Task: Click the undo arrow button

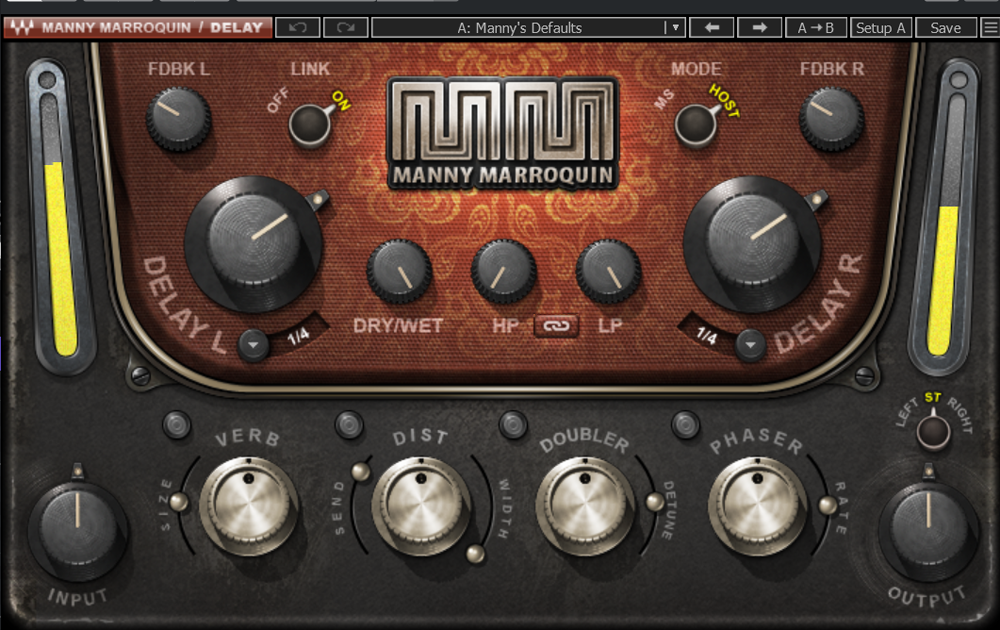Action: point(297,27)
